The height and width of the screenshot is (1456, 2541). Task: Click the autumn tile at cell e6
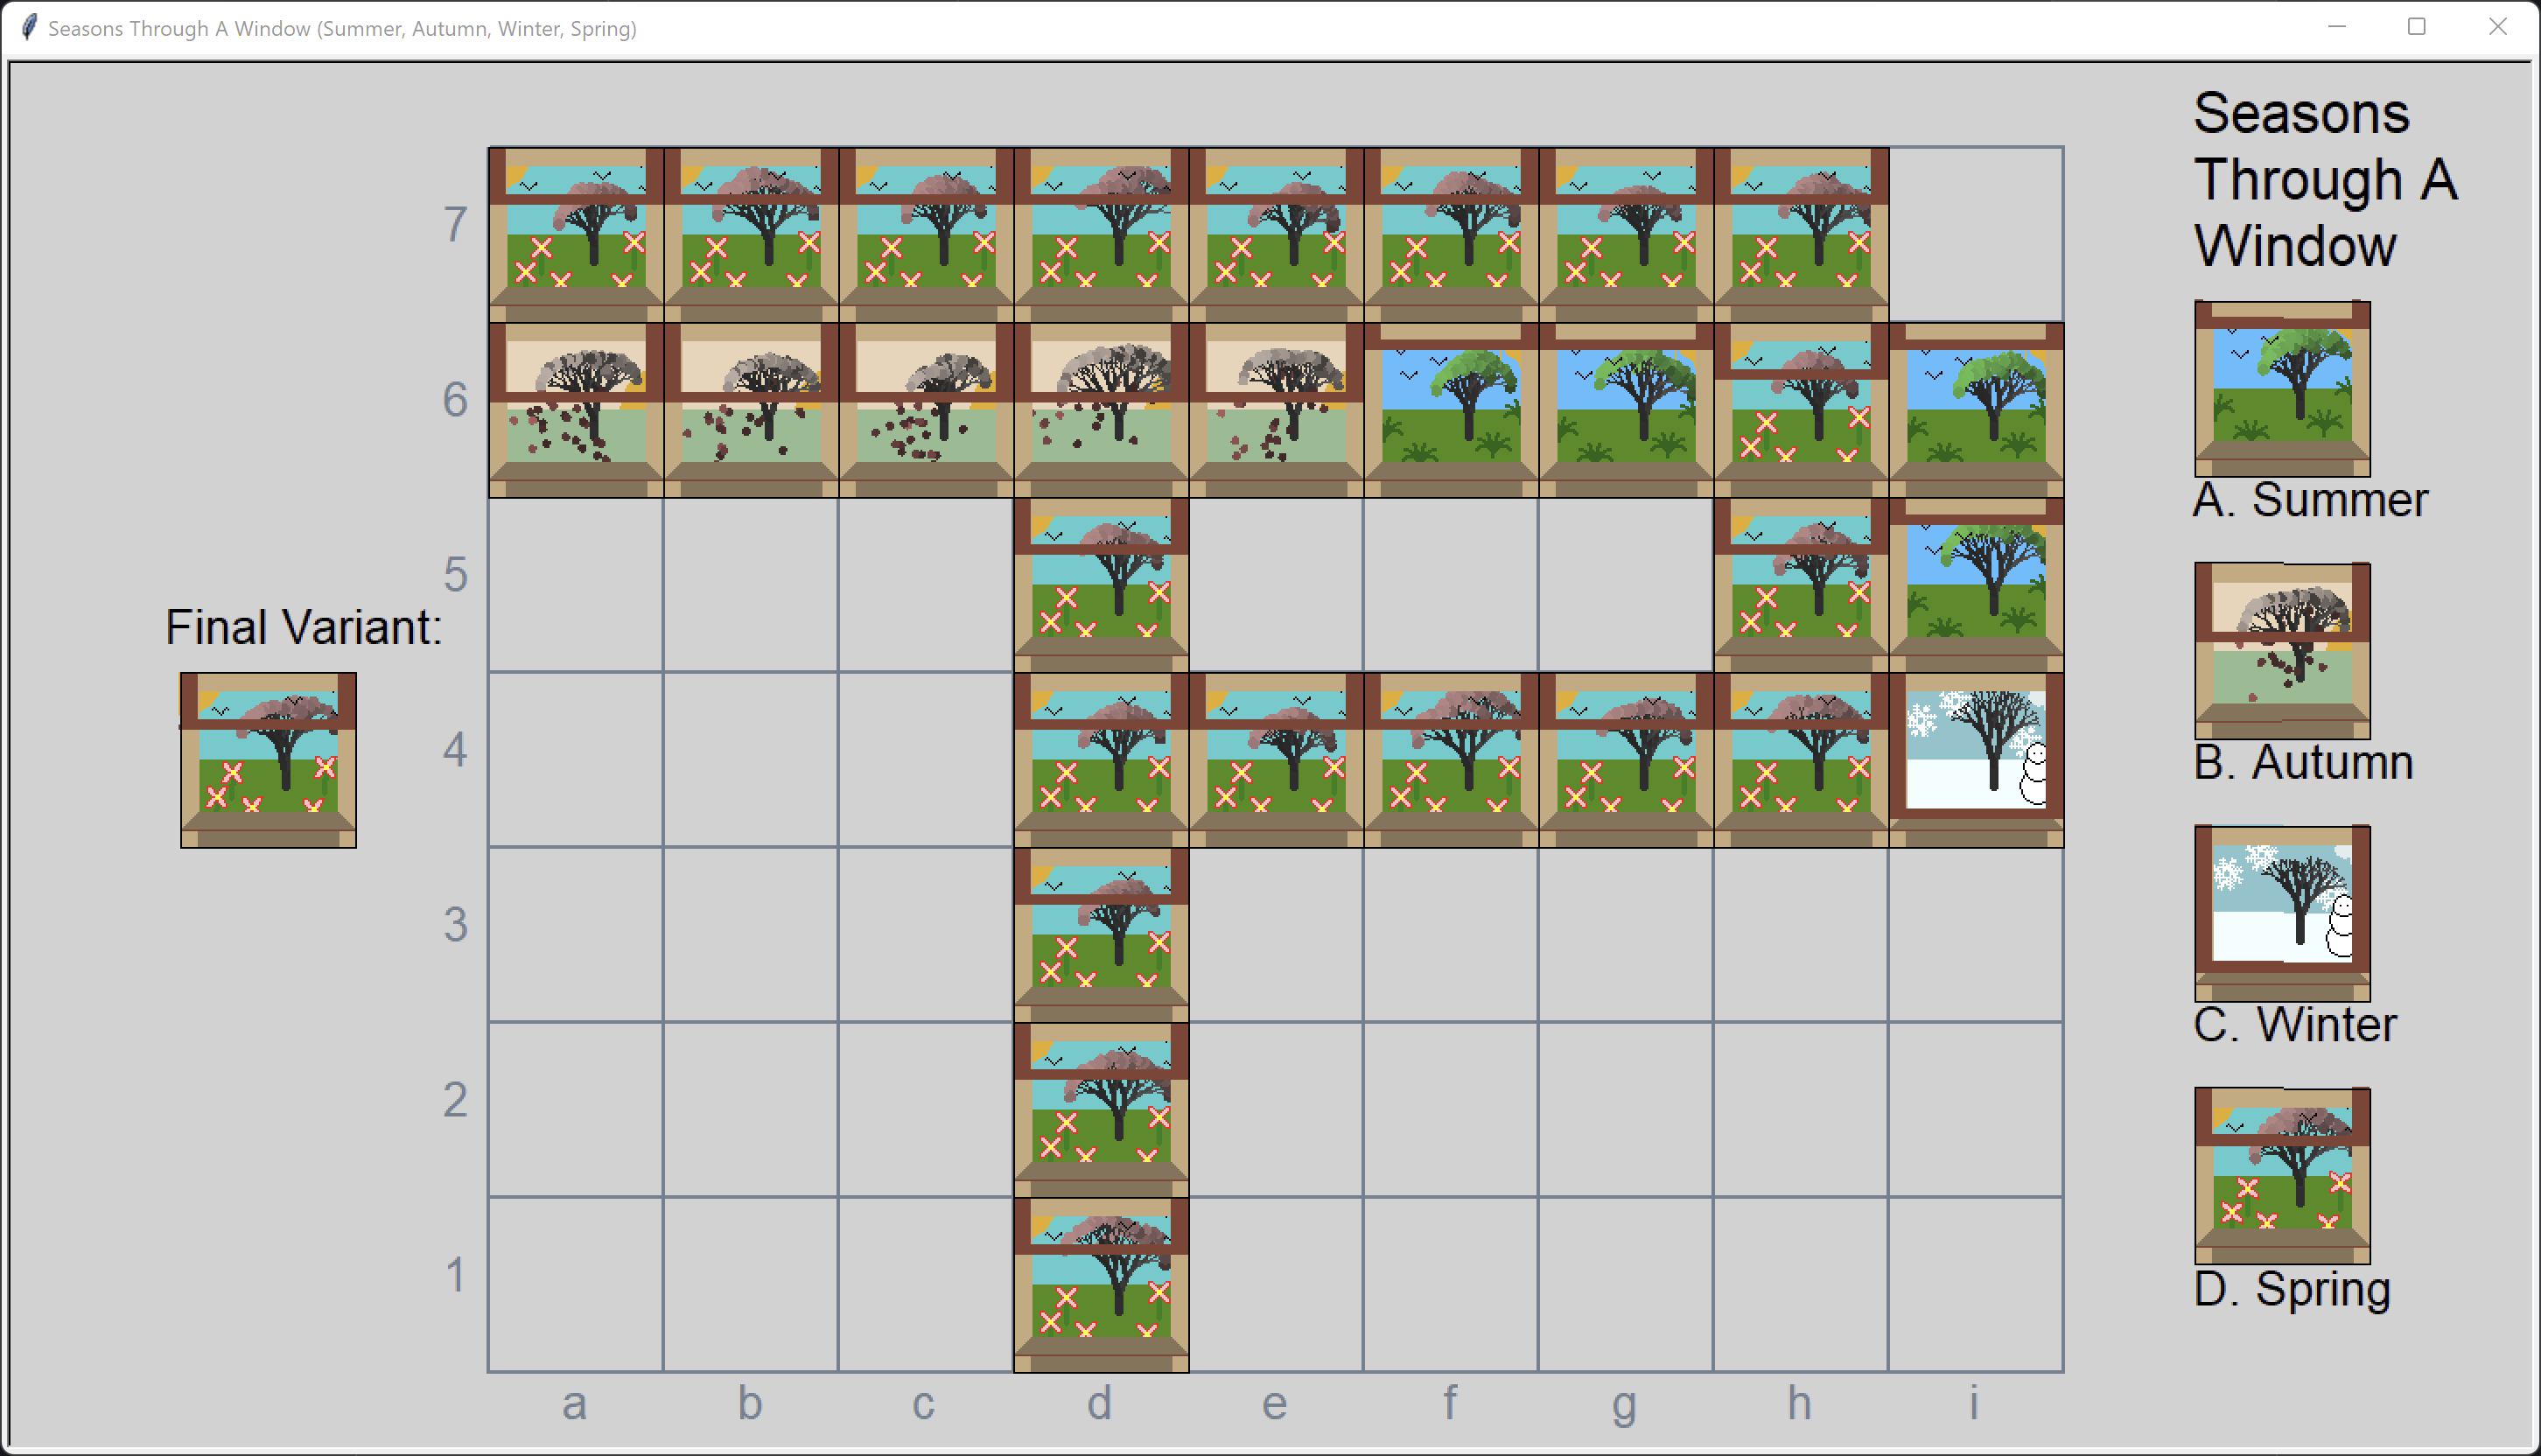(1275, 410)
